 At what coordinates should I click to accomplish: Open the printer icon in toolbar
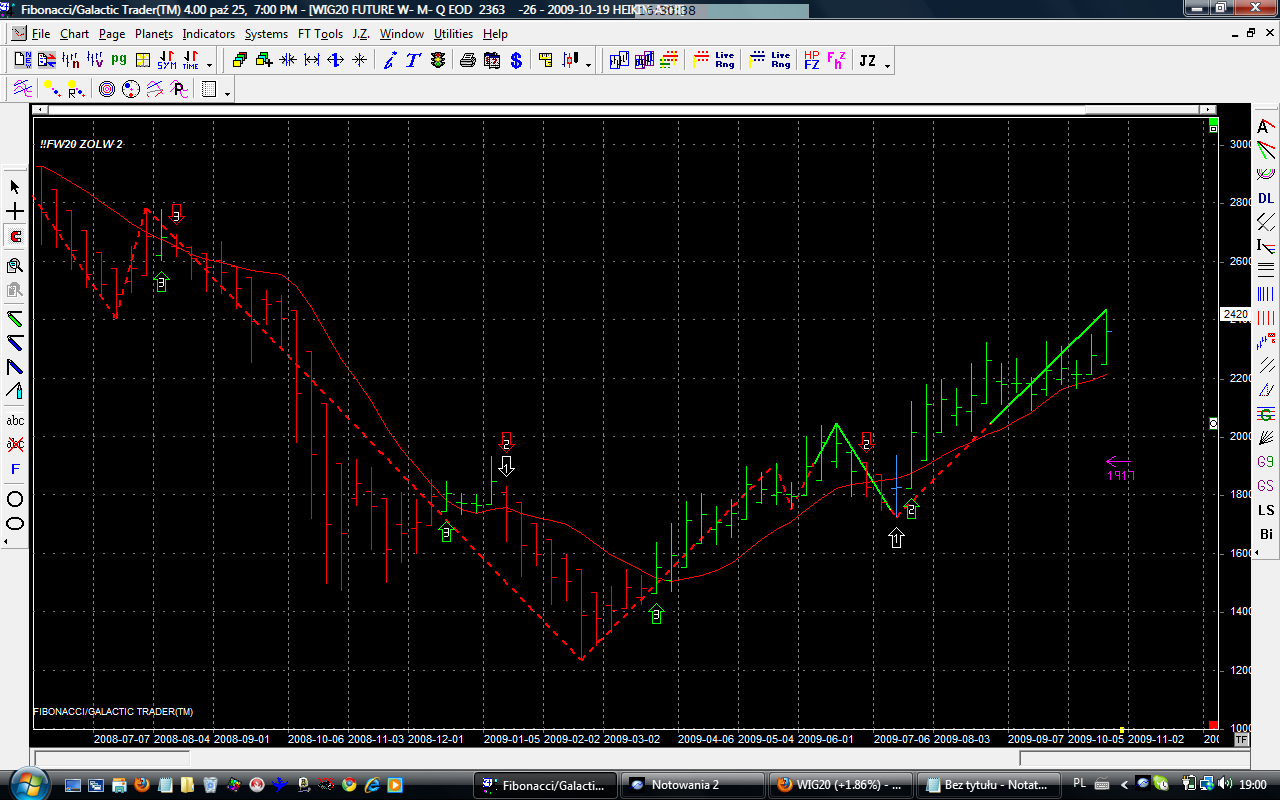468,61
